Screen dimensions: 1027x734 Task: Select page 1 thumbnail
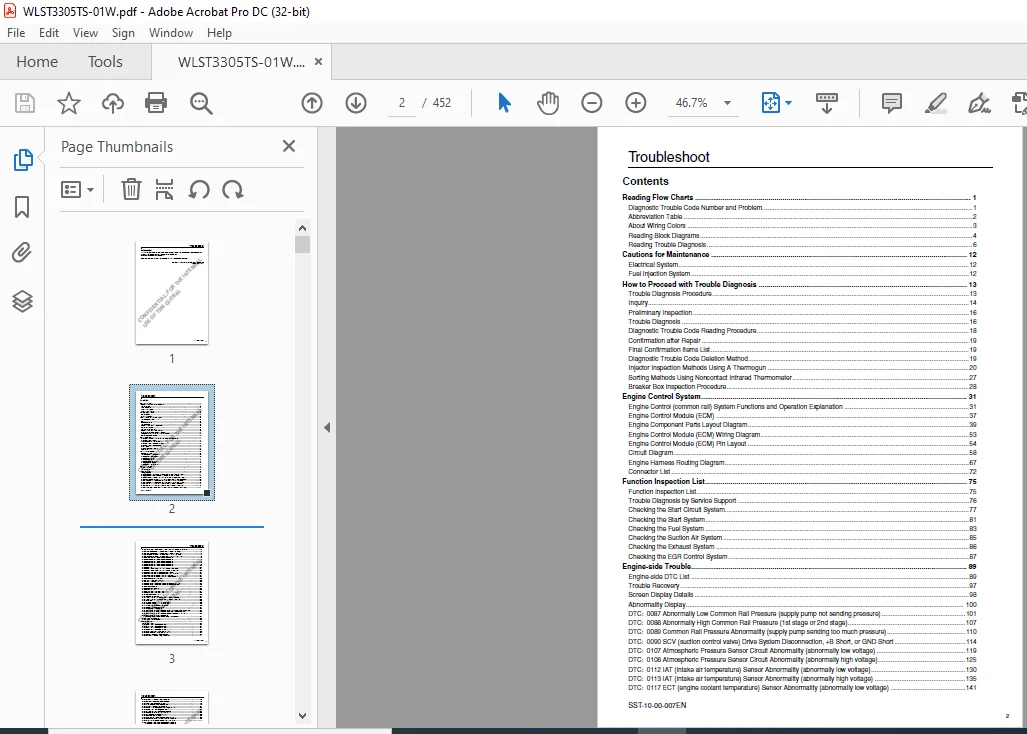[172, 293]
